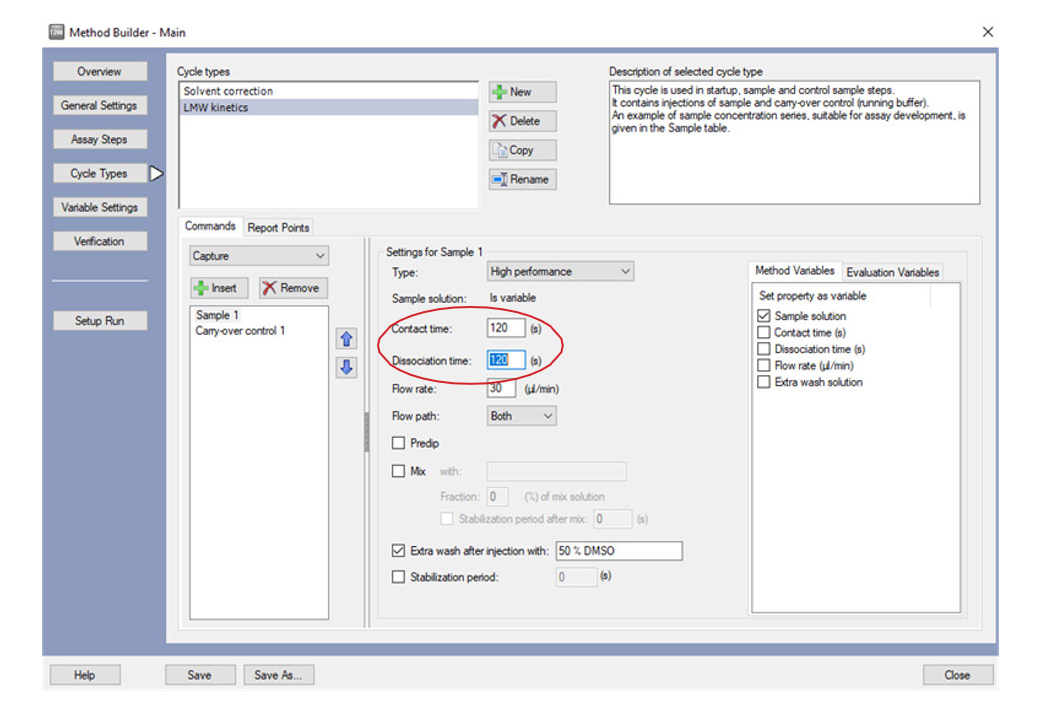Remove the selected command
This screenshot has width=1046, height=703.
click(x=292, y=288)
